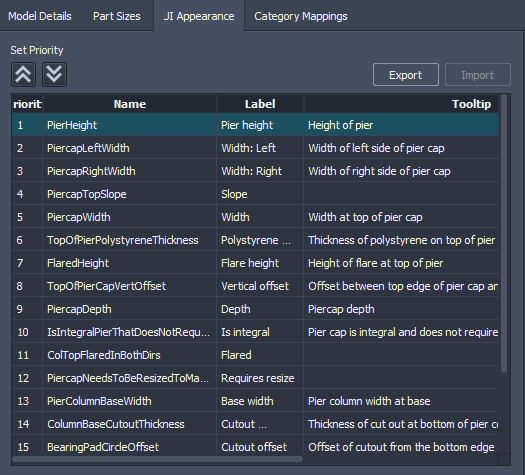Click the decrease priority double-down arrow icon
The width and height of the screenshot is (525, 475).
pyautogui.click(x=54, y=75)
